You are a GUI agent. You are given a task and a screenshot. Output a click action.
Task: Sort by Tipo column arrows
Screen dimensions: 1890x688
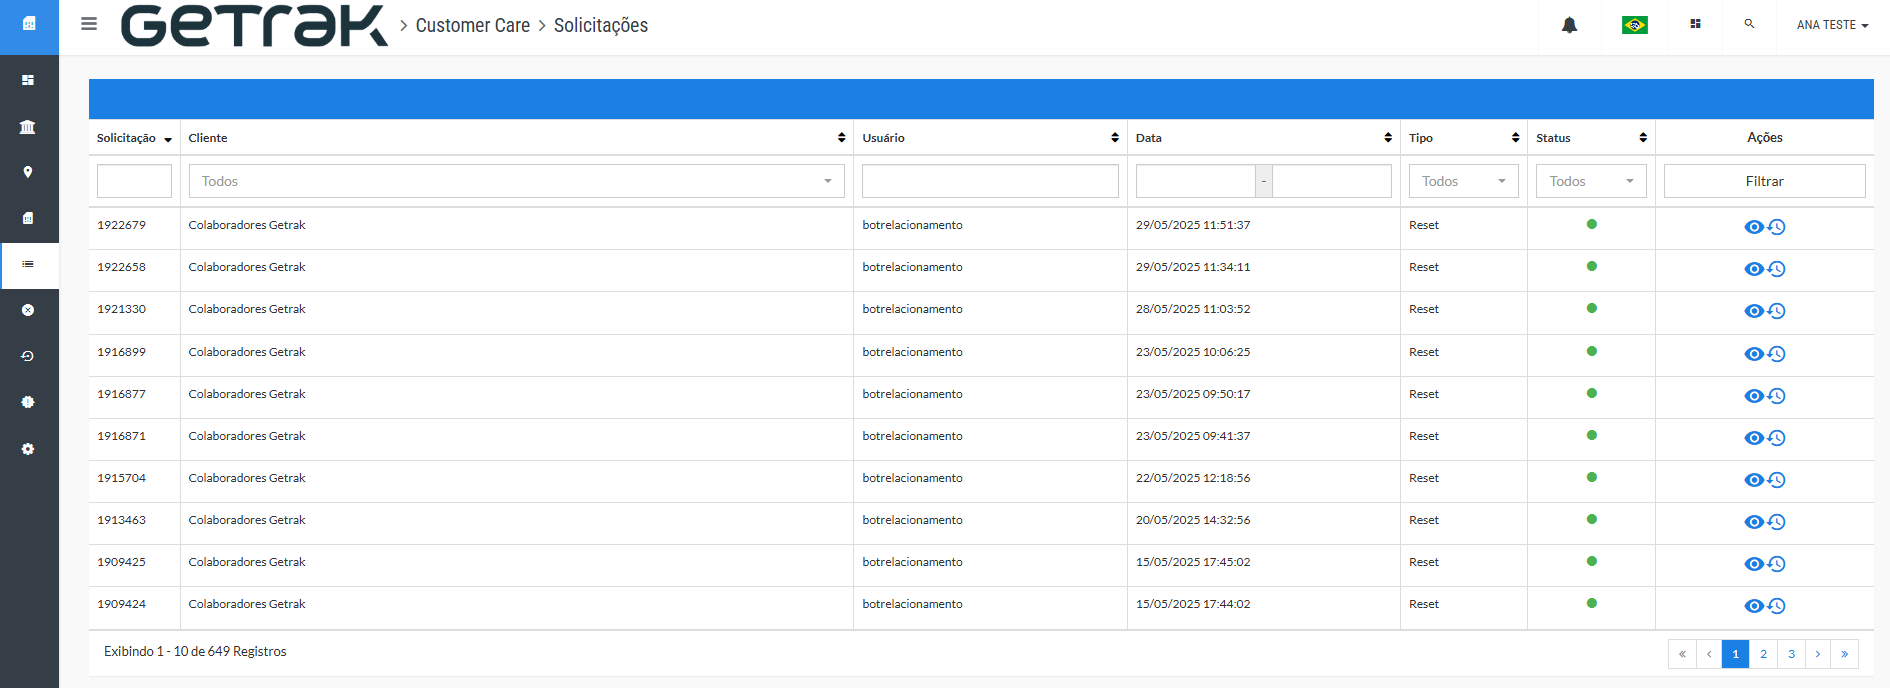[x=1515, y=138]
